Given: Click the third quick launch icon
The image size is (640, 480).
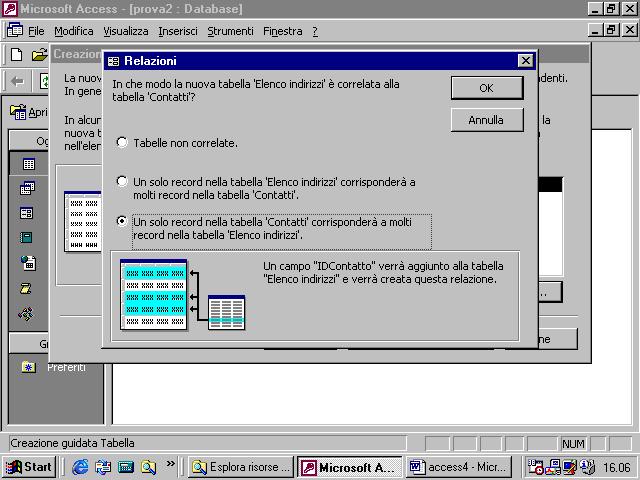Looking at the screenshot, I should point(126,467).
